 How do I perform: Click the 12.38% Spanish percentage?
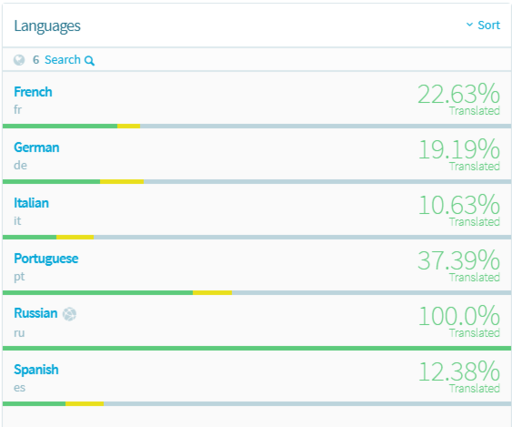(x=459, y=372)
